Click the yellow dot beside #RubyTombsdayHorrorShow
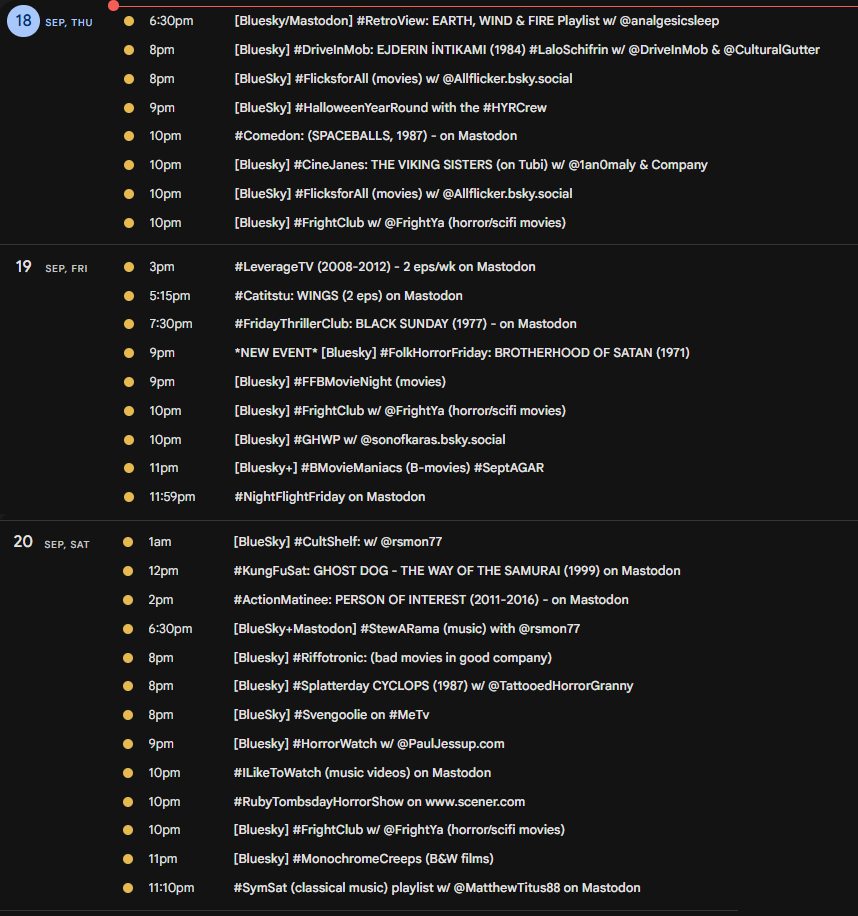The image size is (858, 916). [x=128, y=802]
